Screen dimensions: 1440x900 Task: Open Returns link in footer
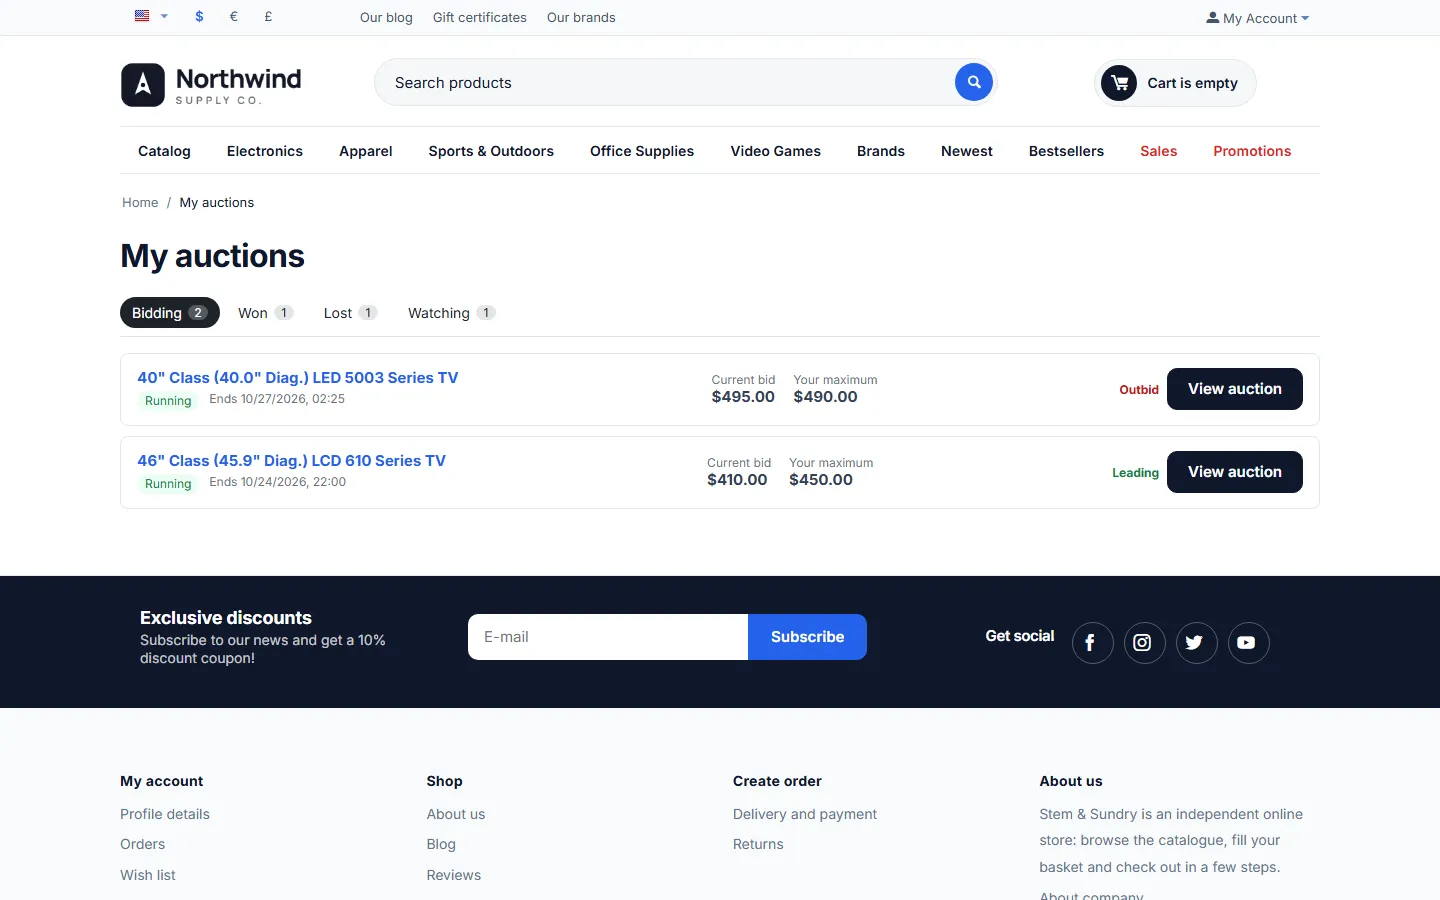coord(758,844)
